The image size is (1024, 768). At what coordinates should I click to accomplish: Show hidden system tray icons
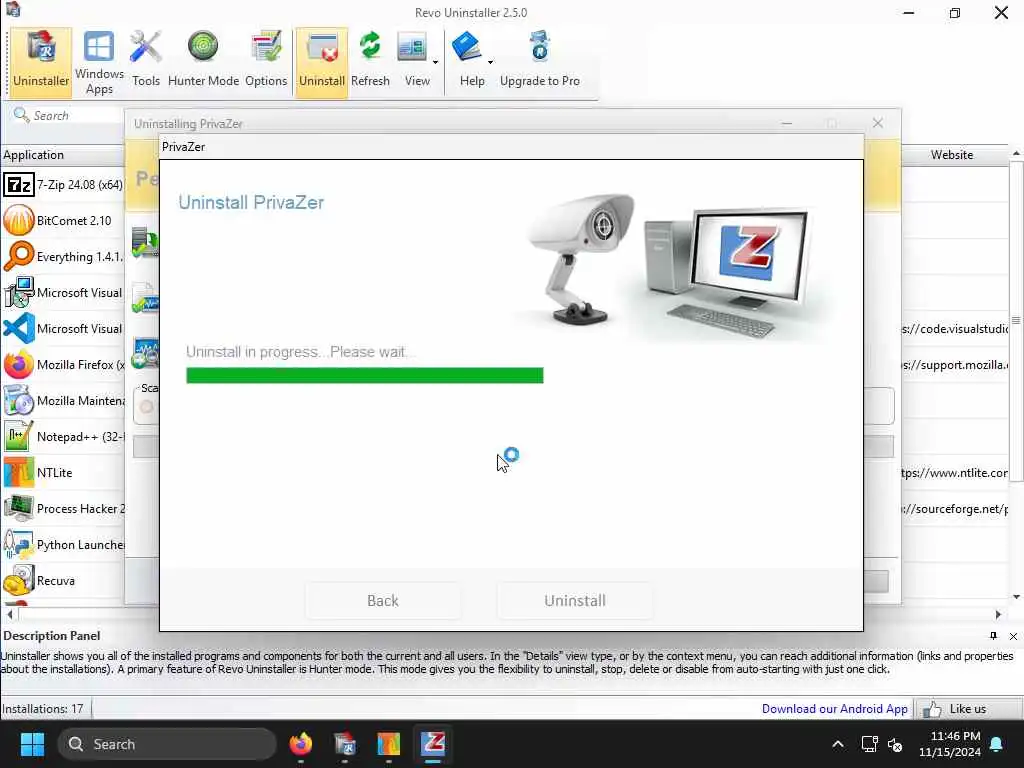point(838,744)
